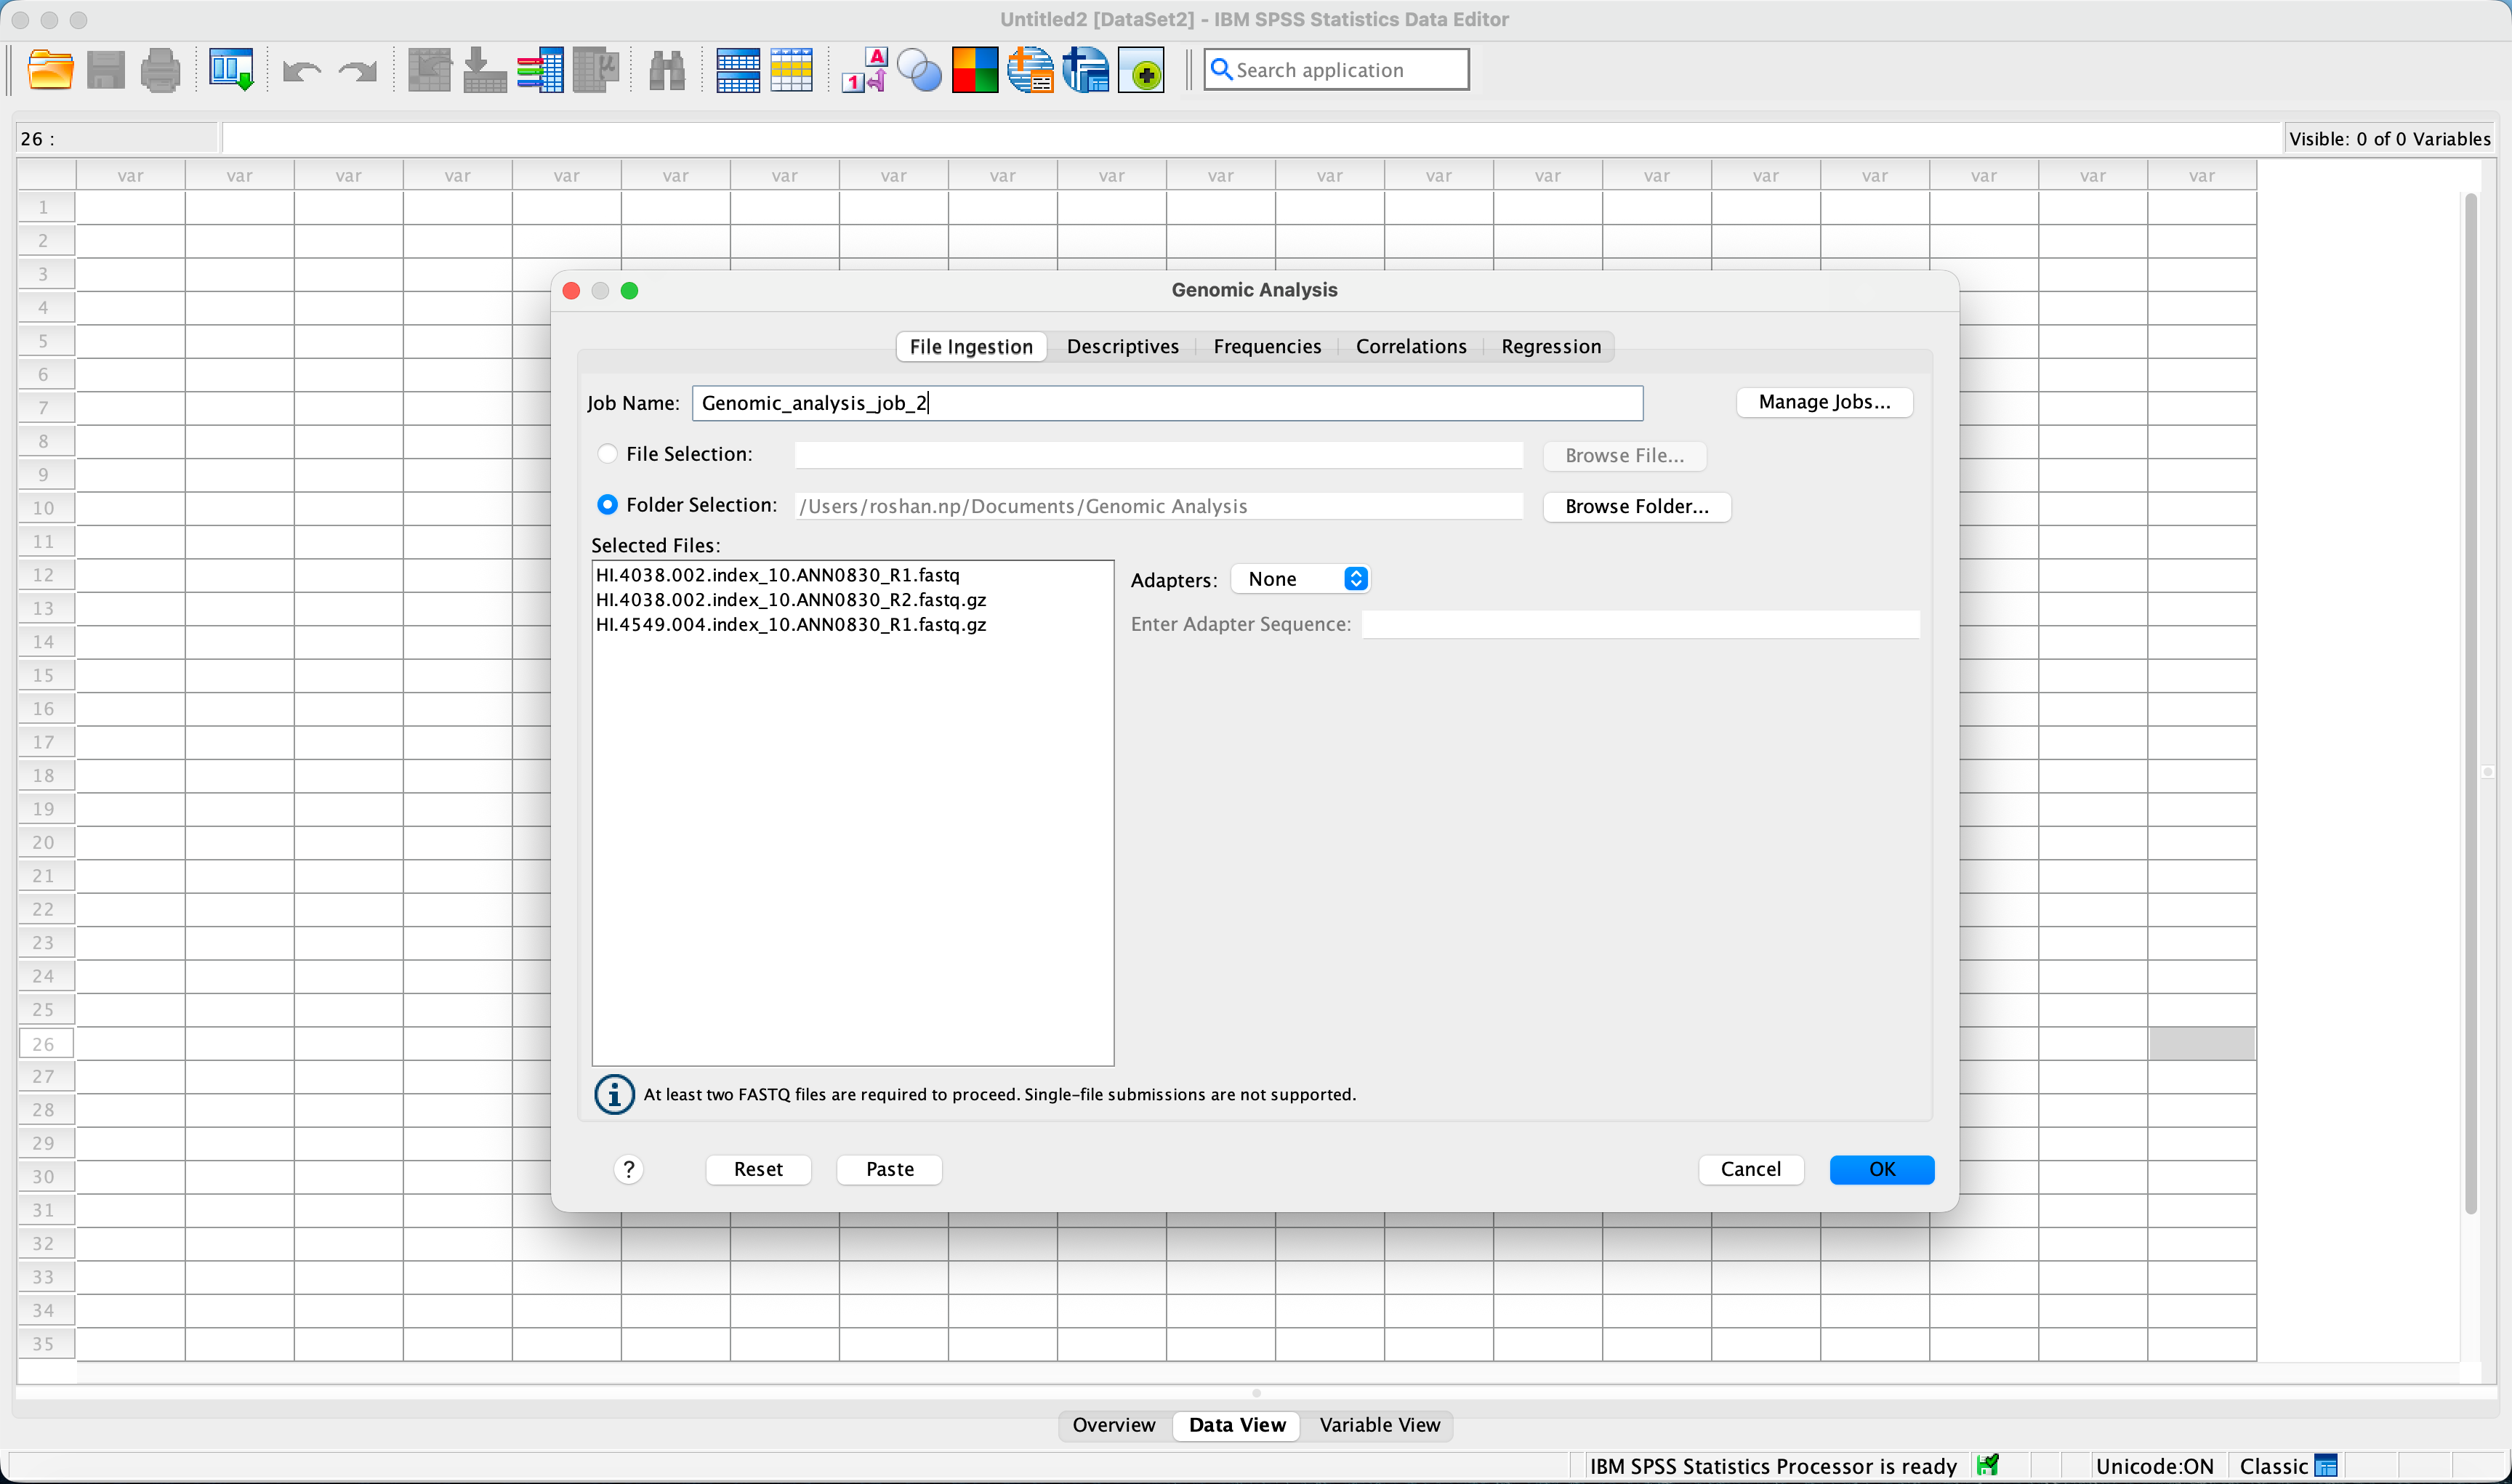Click the Enter Adapter Sequence field
Image resolution: width=2512 pixels, height=1484 pixels.
tap(1640, 624)
